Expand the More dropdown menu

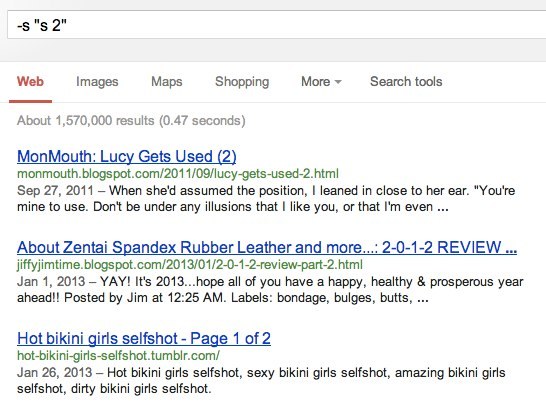321,81
